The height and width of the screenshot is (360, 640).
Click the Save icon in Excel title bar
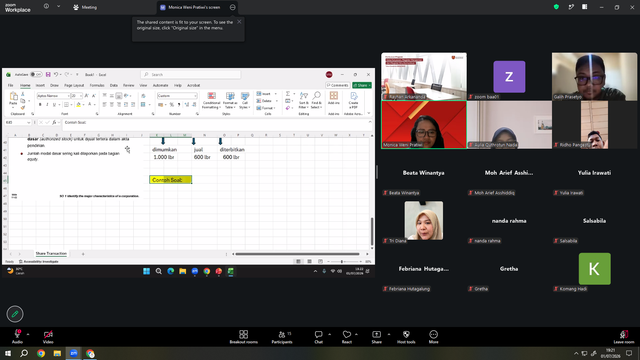point(48,75)
